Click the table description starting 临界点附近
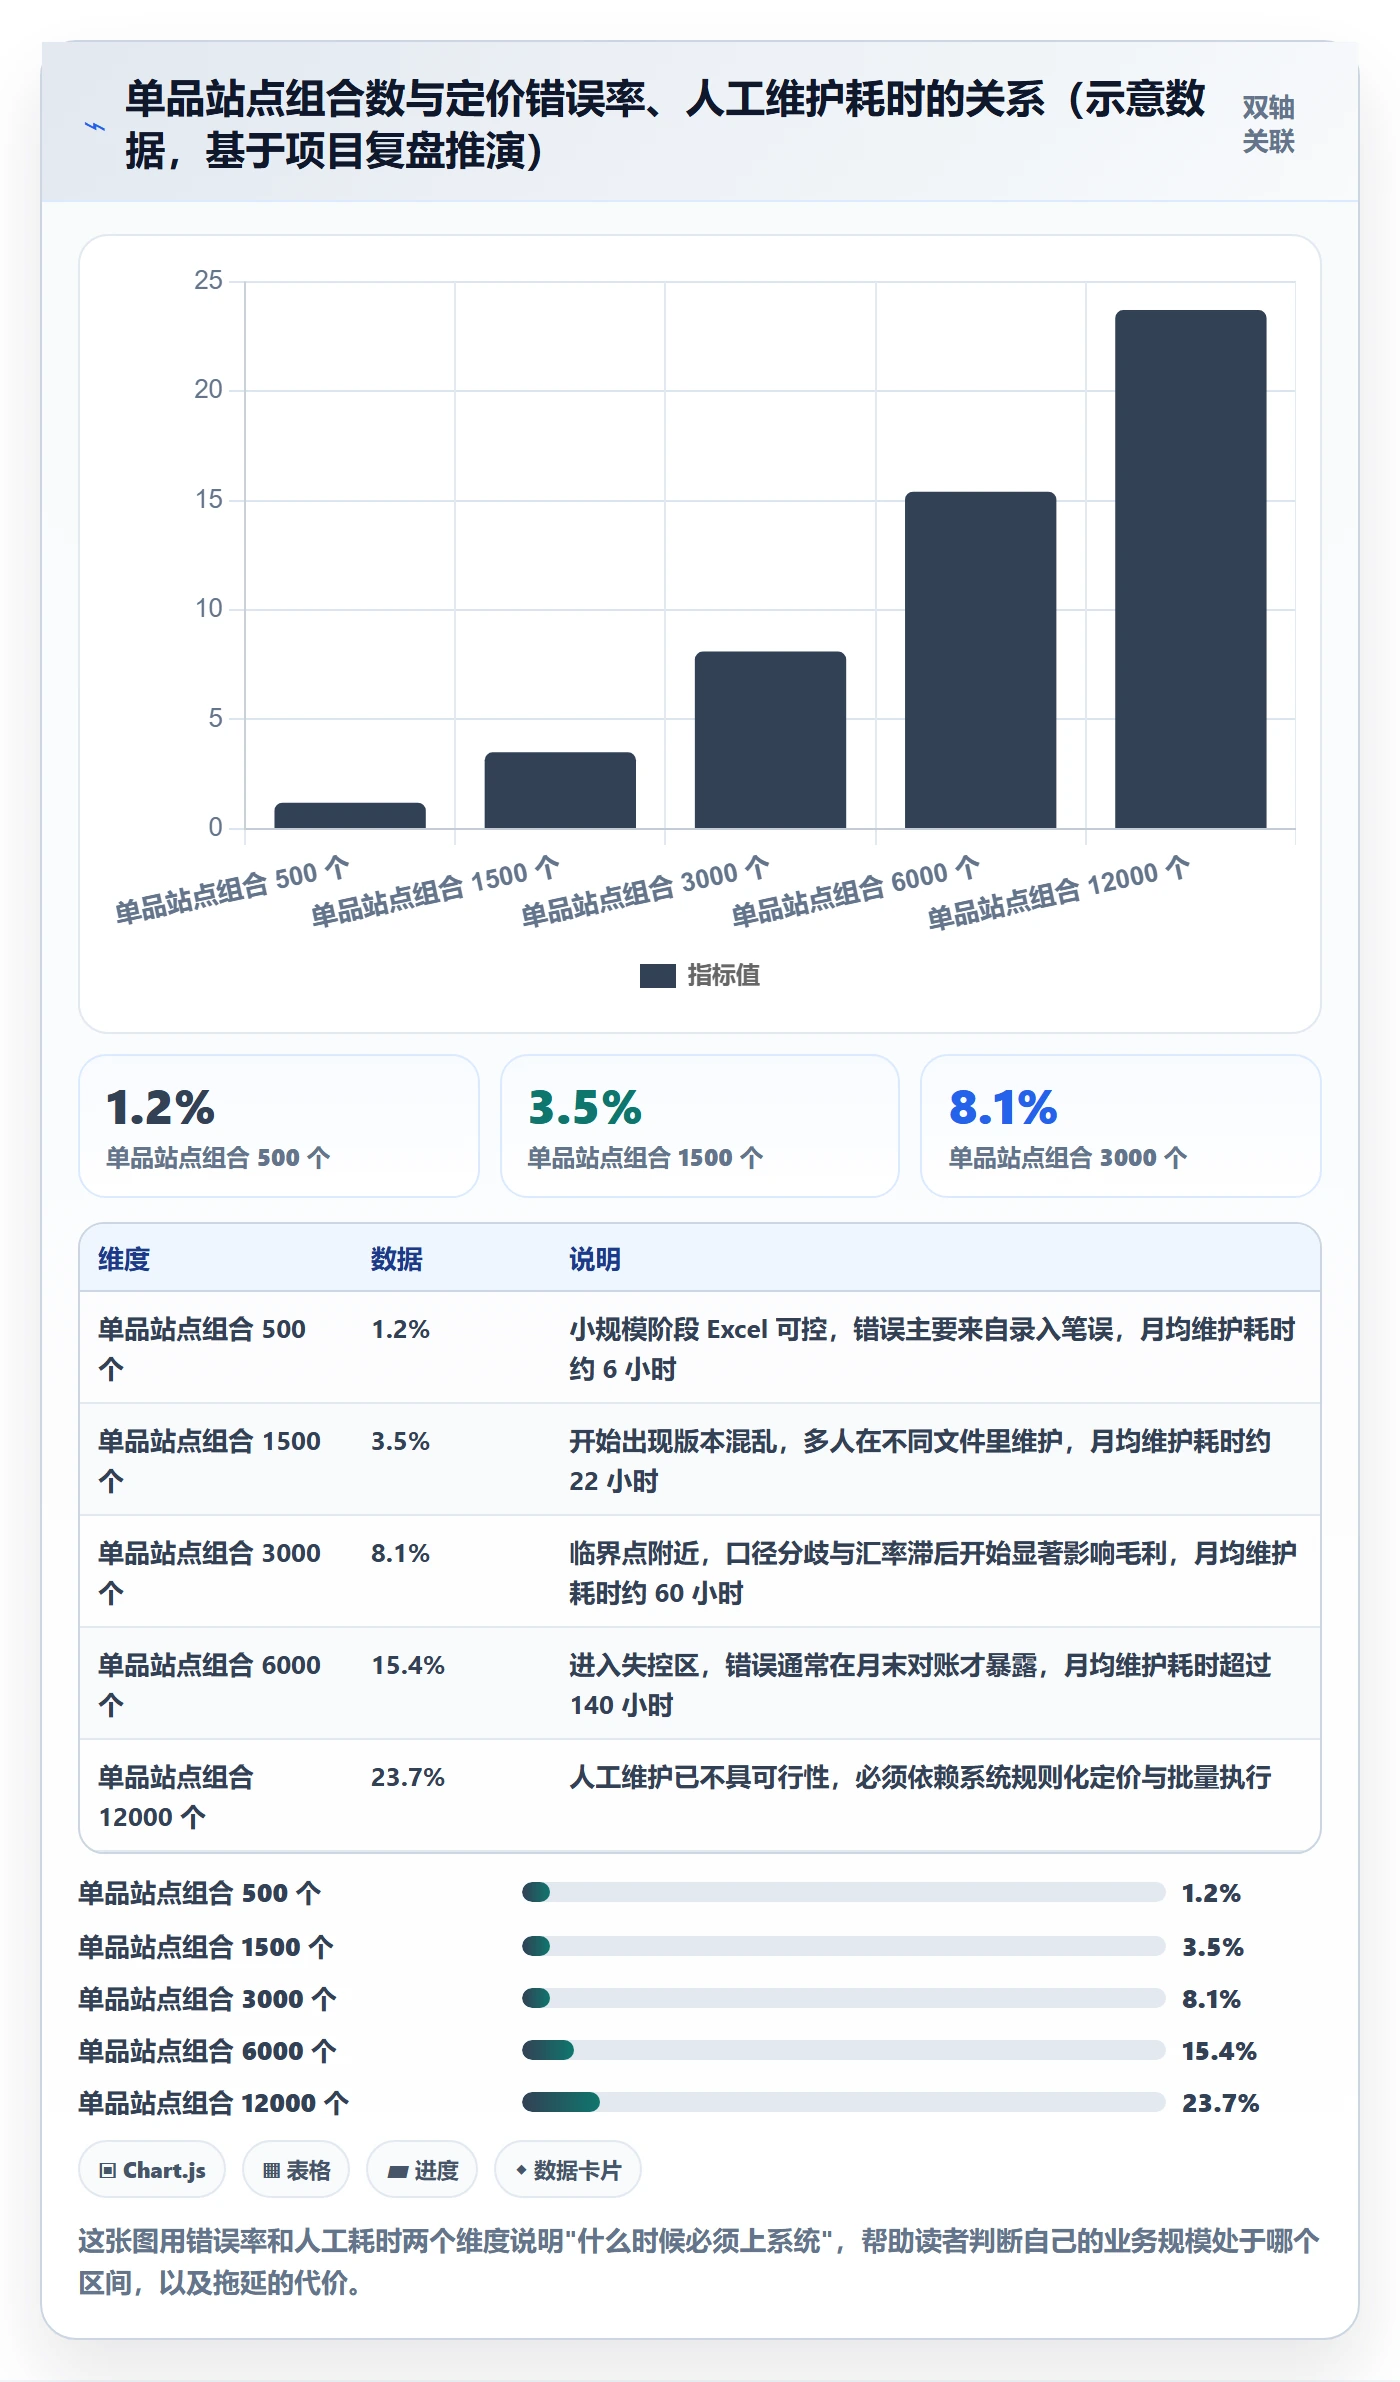 pyautogui.click(x=933, y=1573)
